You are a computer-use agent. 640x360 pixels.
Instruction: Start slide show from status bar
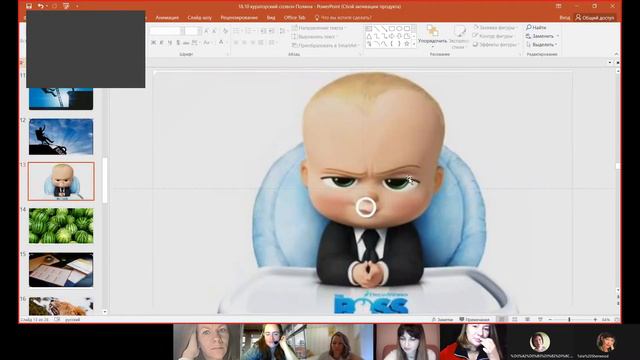click(540, 320)
